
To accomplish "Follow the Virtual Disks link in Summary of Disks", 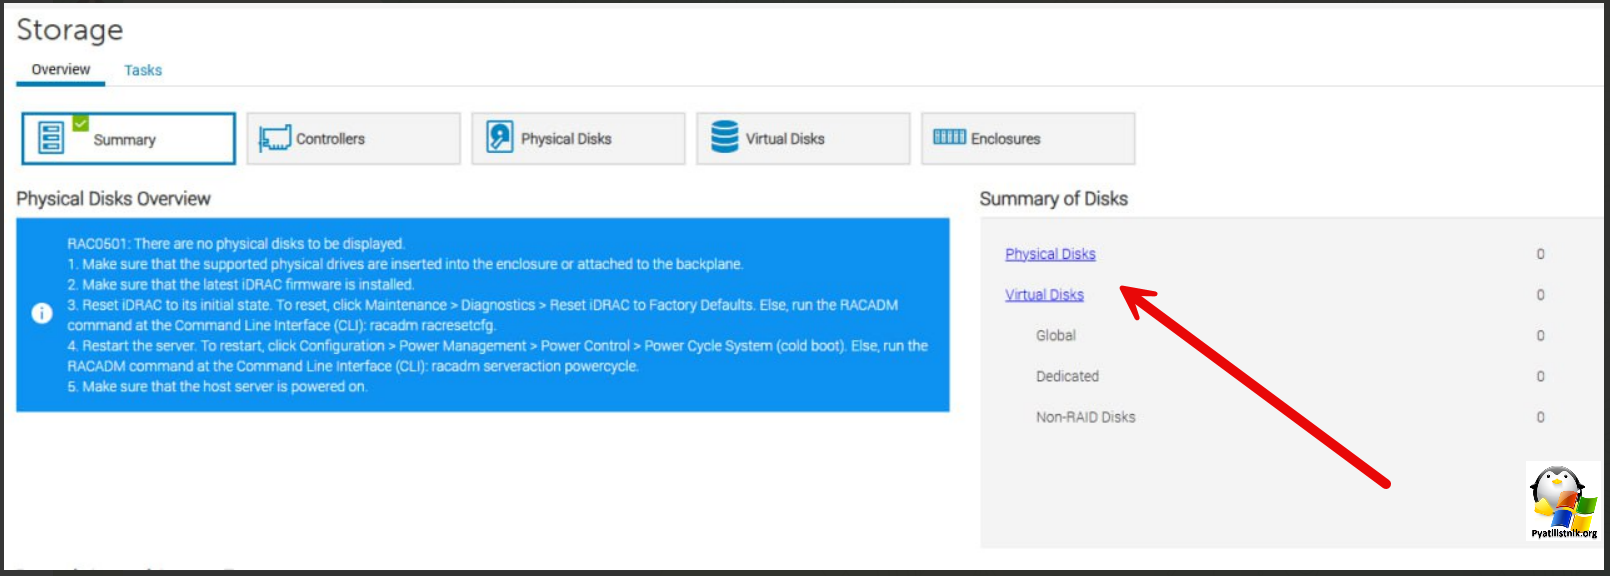I will (1044, 295).
